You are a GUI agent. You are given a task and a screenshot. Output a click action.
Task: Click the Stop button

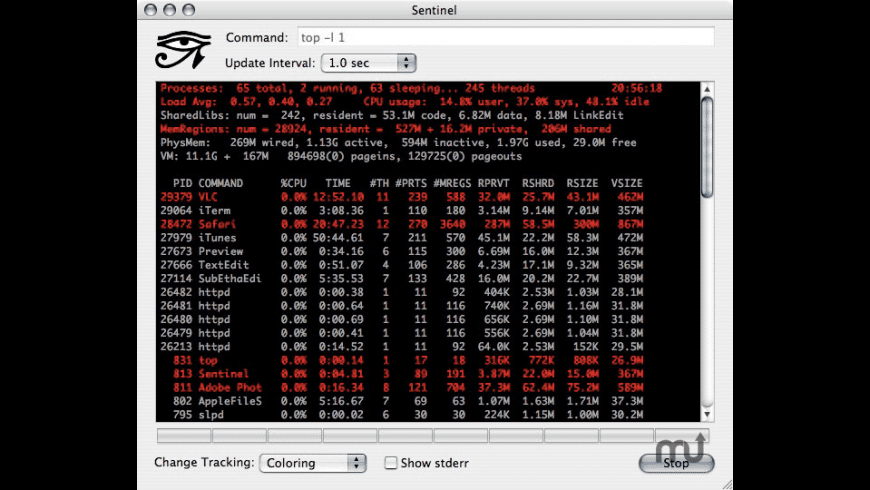pos(676,463)
